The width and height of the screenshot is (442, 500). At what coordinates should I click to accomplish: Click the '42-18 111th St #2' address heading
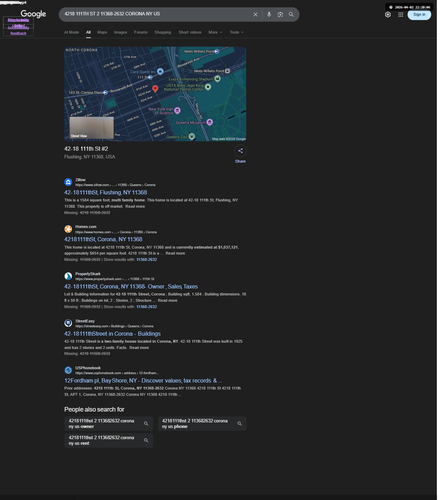(x=86, y=149)
